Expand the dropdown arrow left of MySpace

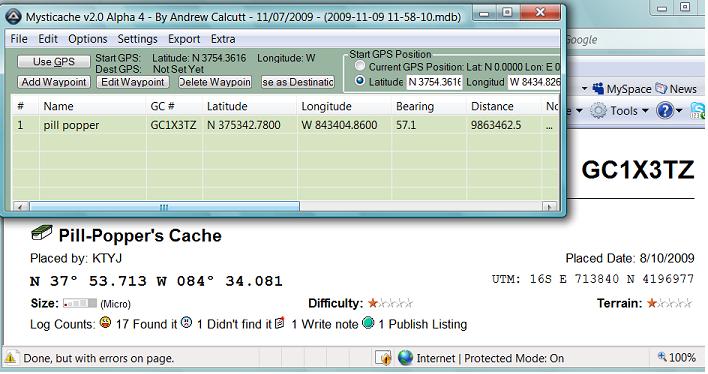click(584, 89)
